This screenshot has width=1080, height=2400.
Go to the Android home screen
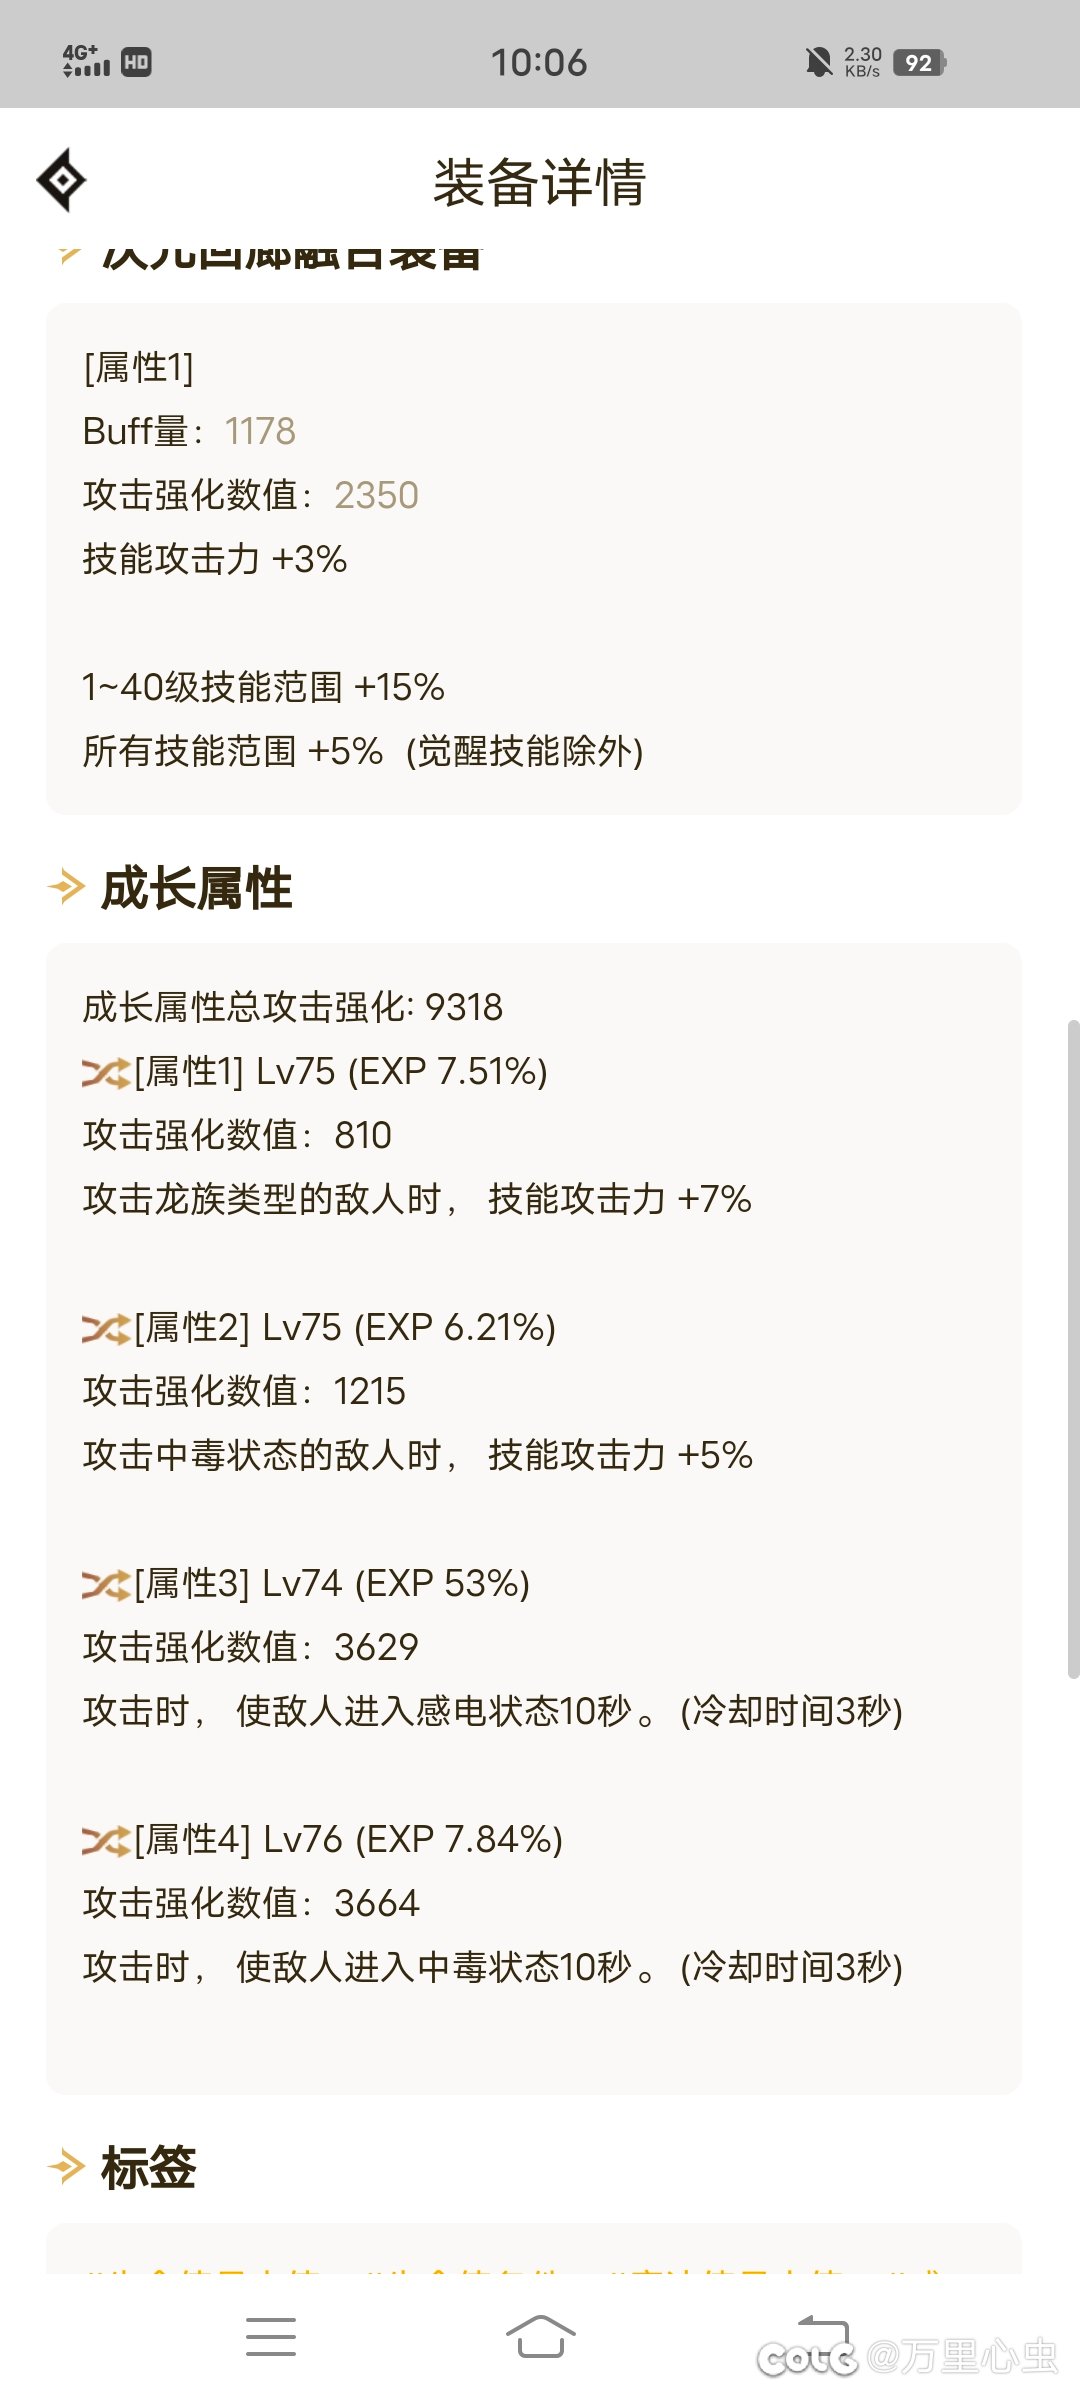(540, 2337)
